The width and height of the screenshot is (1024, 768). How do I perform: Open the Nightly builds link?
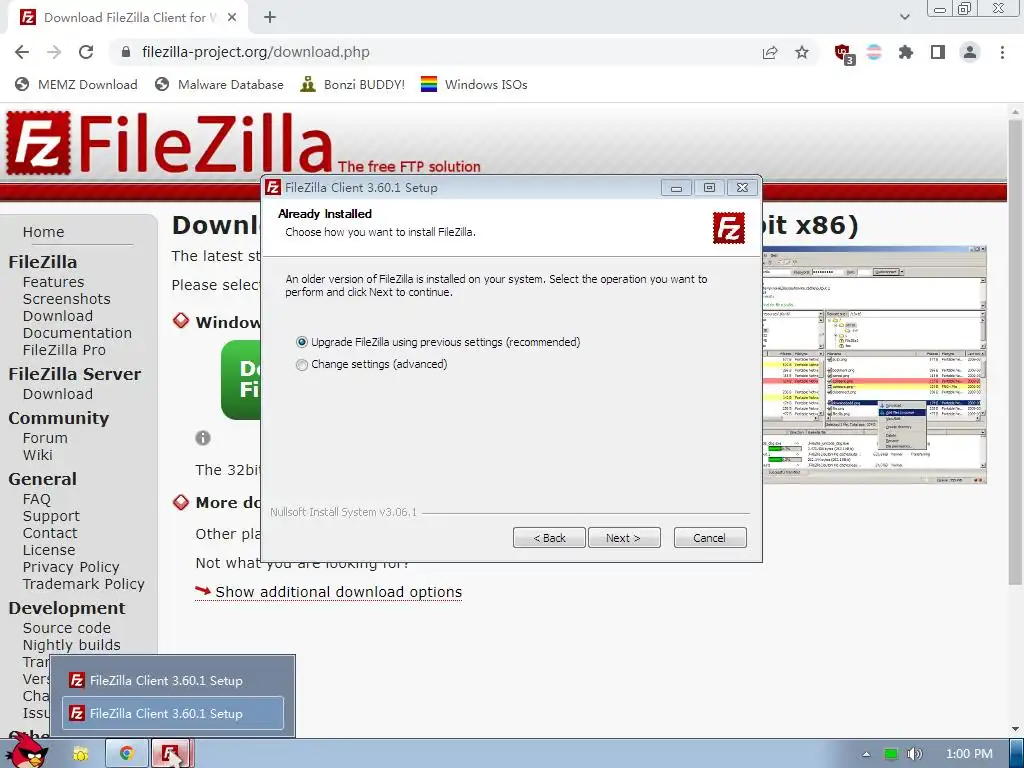pos(72,645)
